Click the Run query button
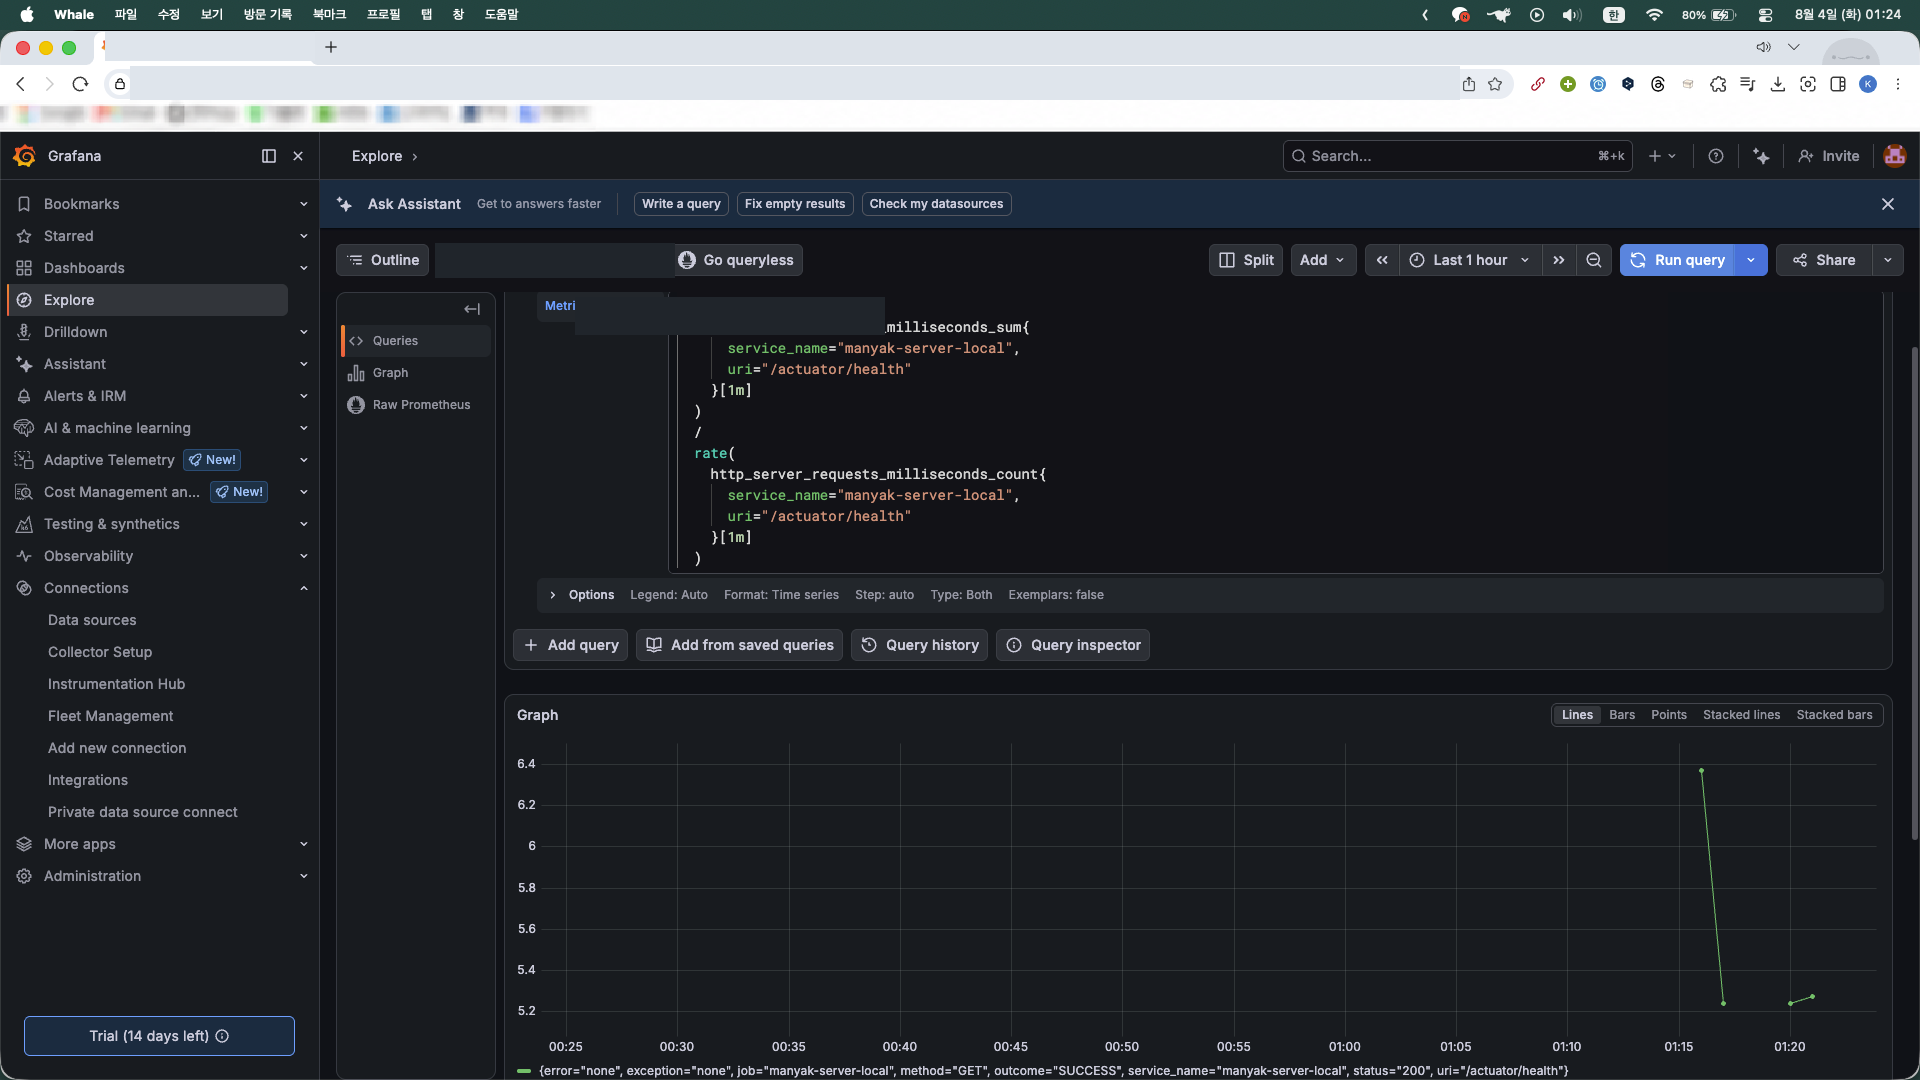The width and height of the screenshot is (1920, 1080). point(1678,260)
